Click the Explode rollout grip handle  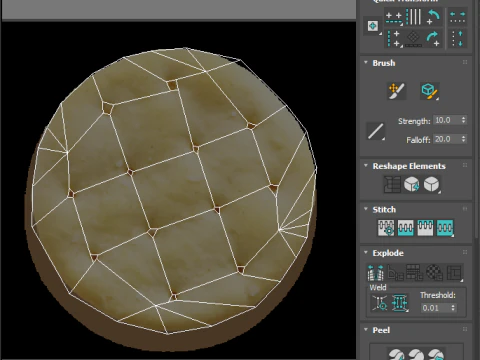[465, 252]
